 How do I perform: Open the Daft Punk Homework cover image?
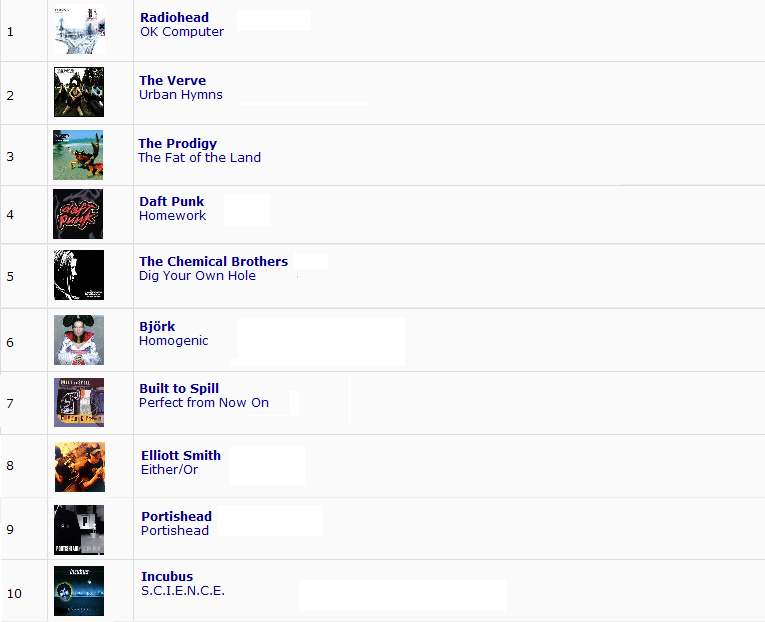78,214
